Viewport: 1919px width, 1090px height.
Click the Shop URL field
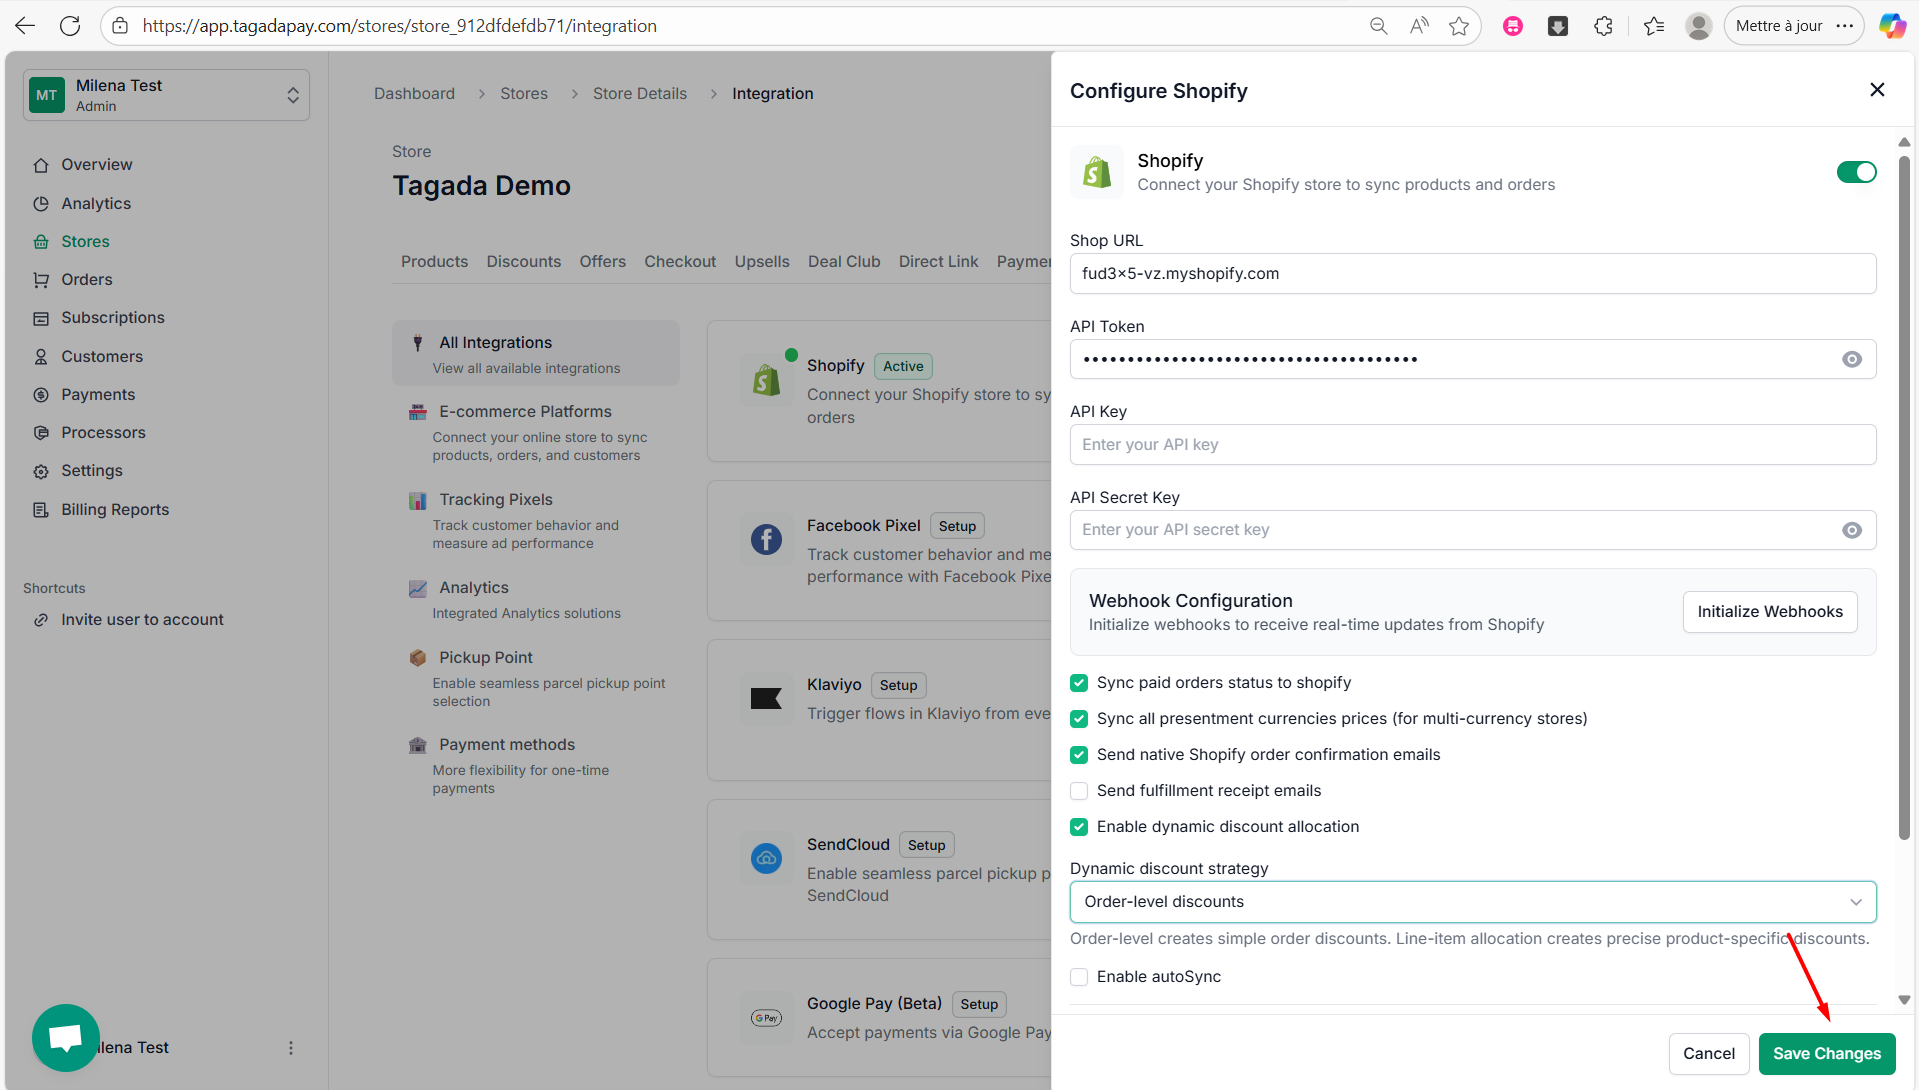pos(1472,274)
